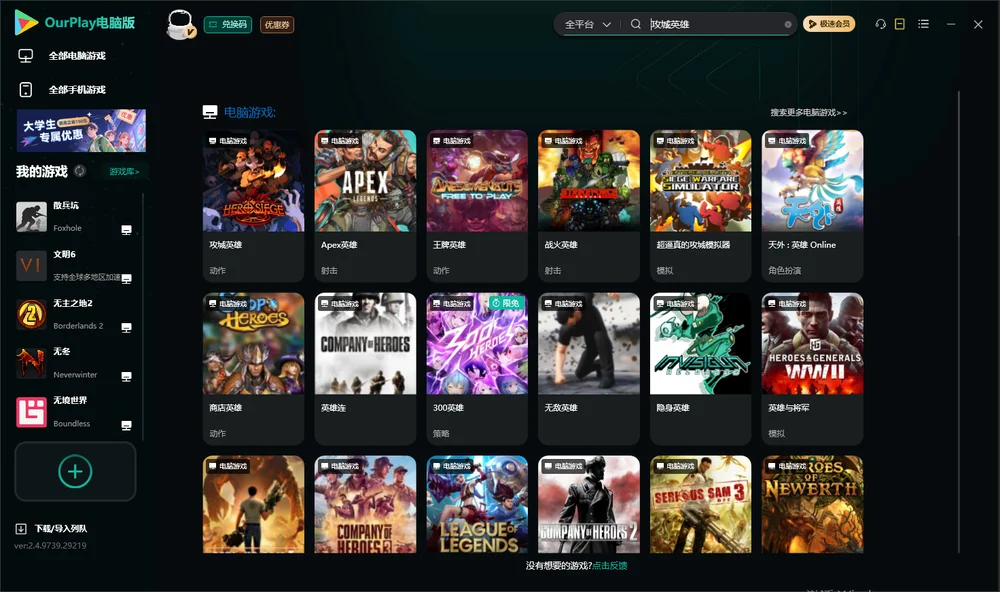Click 搜索更多电脑游戏>> link
This screenshot has width=1000, height=592.
(x=808, y=112)
